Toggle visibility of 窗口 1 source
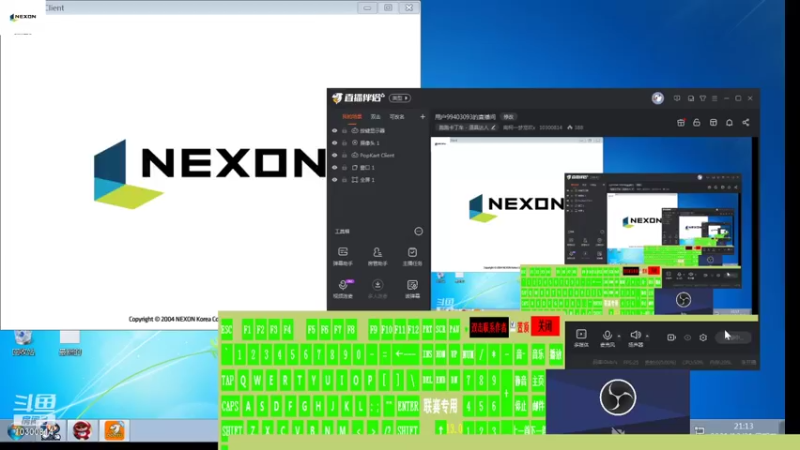 tap(335, 167)
